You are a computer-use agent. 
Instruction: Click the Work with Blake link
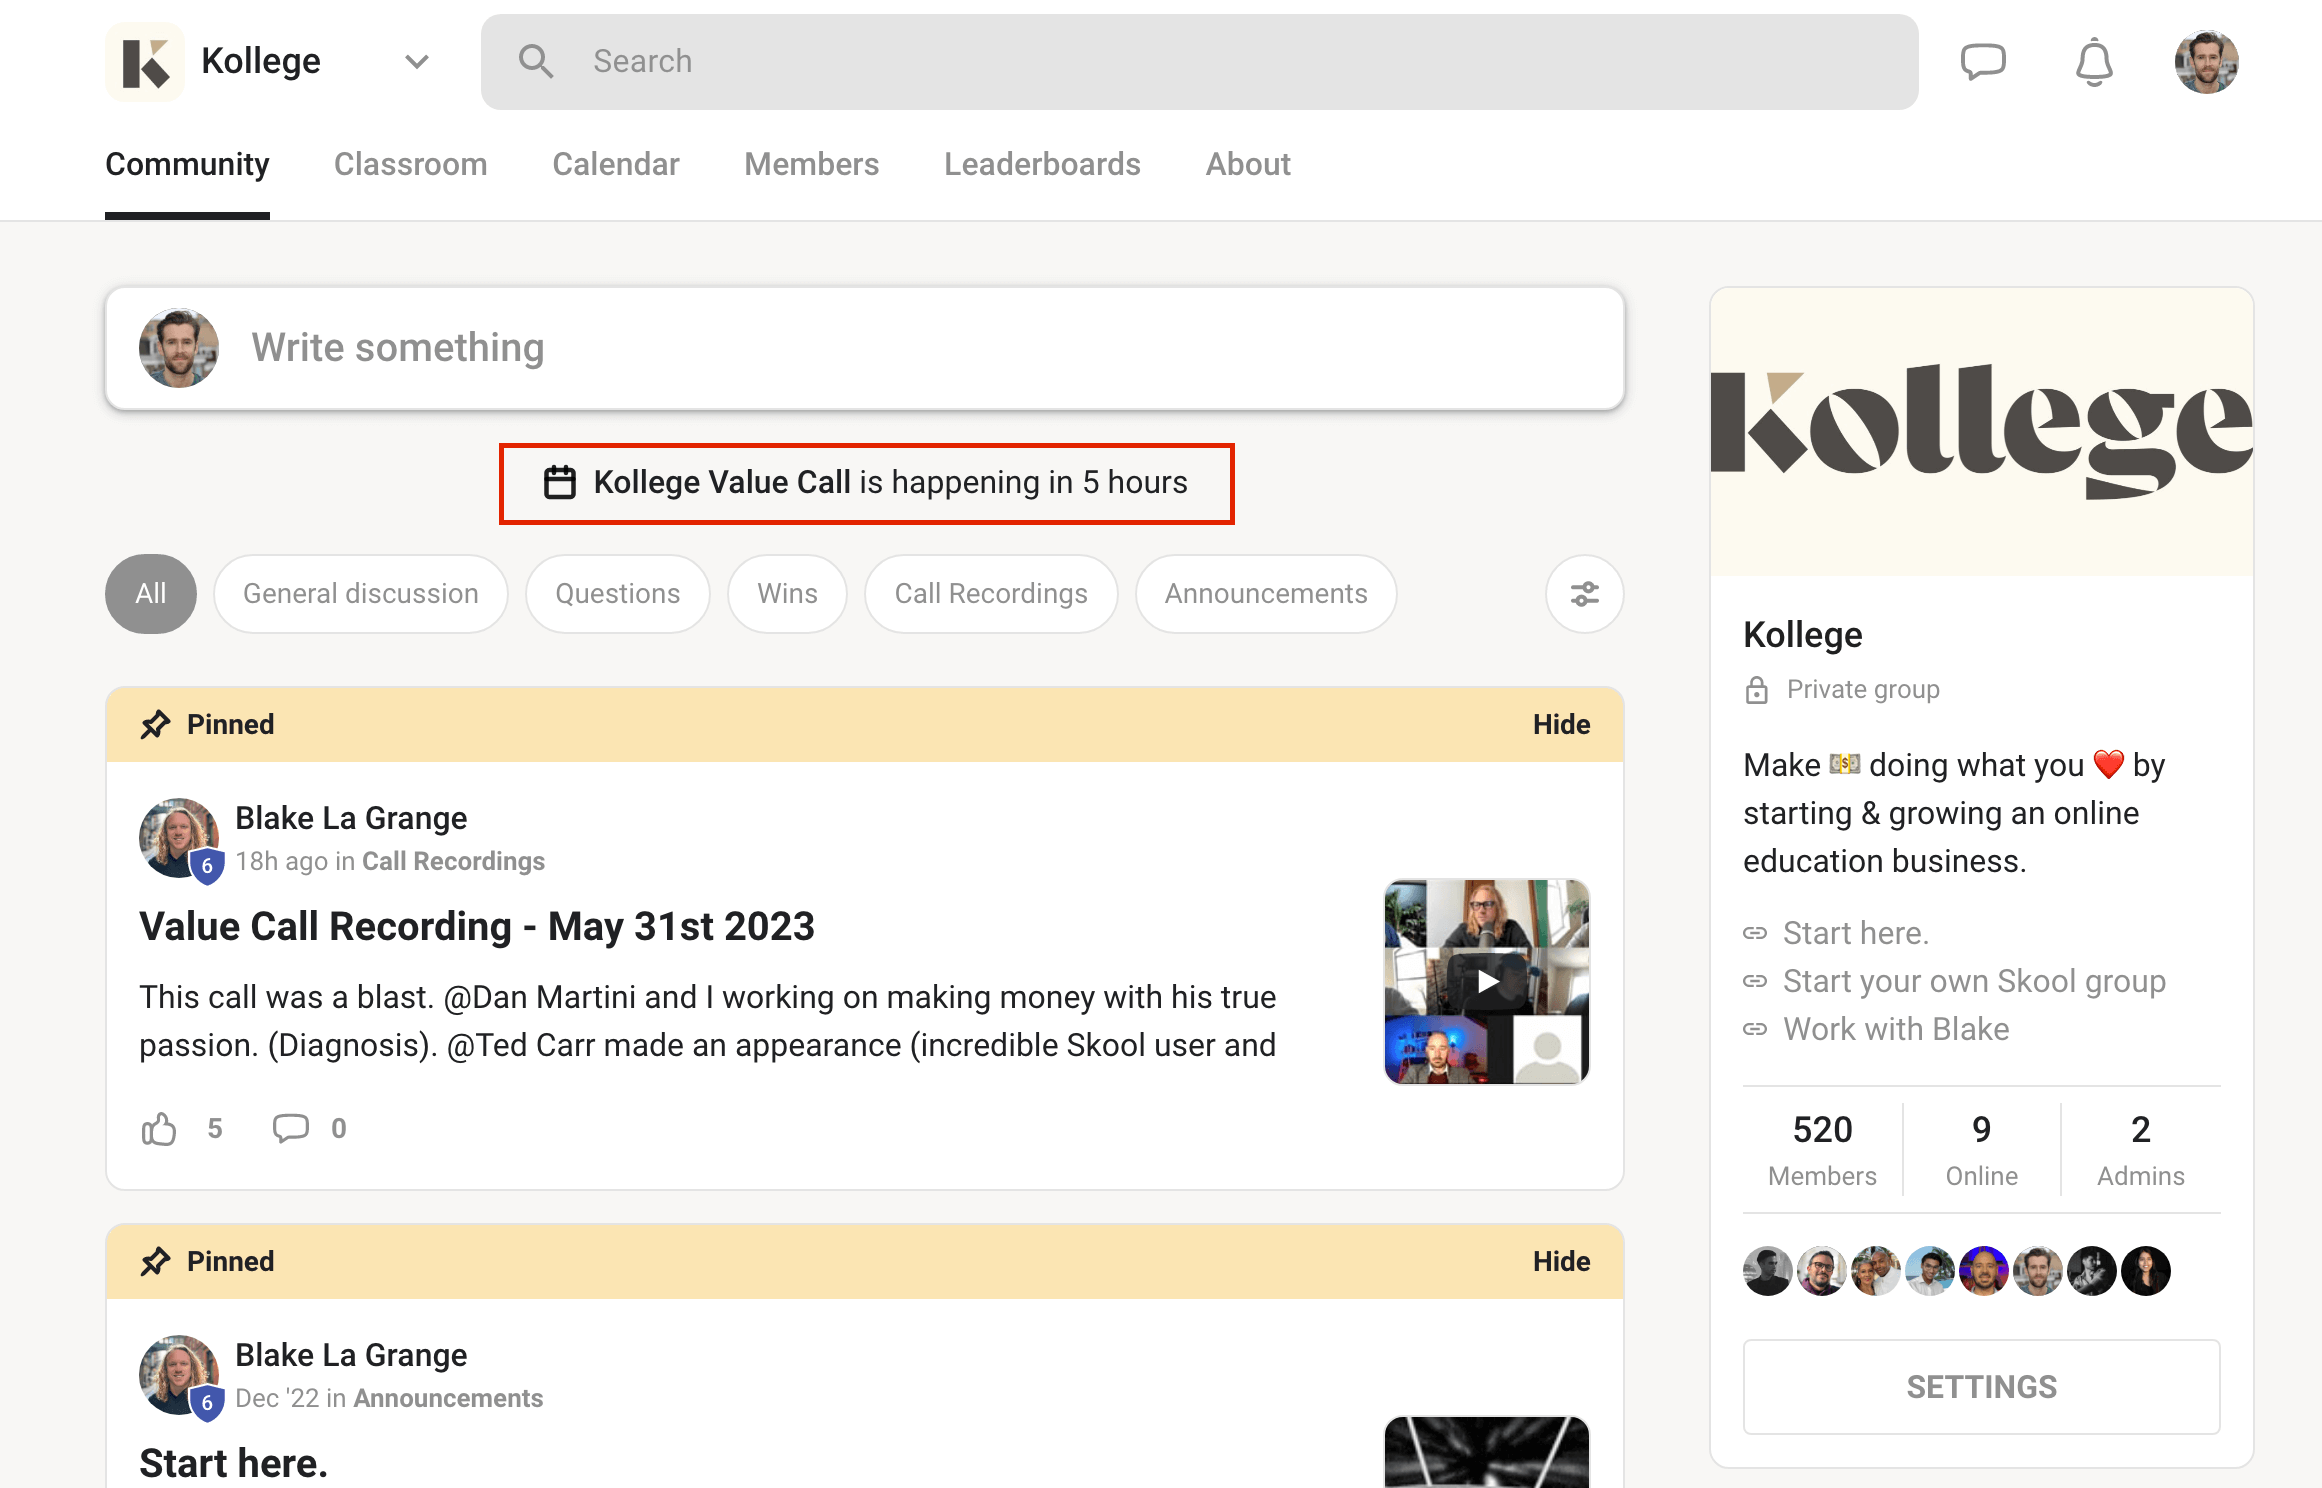point(1895,1028)
